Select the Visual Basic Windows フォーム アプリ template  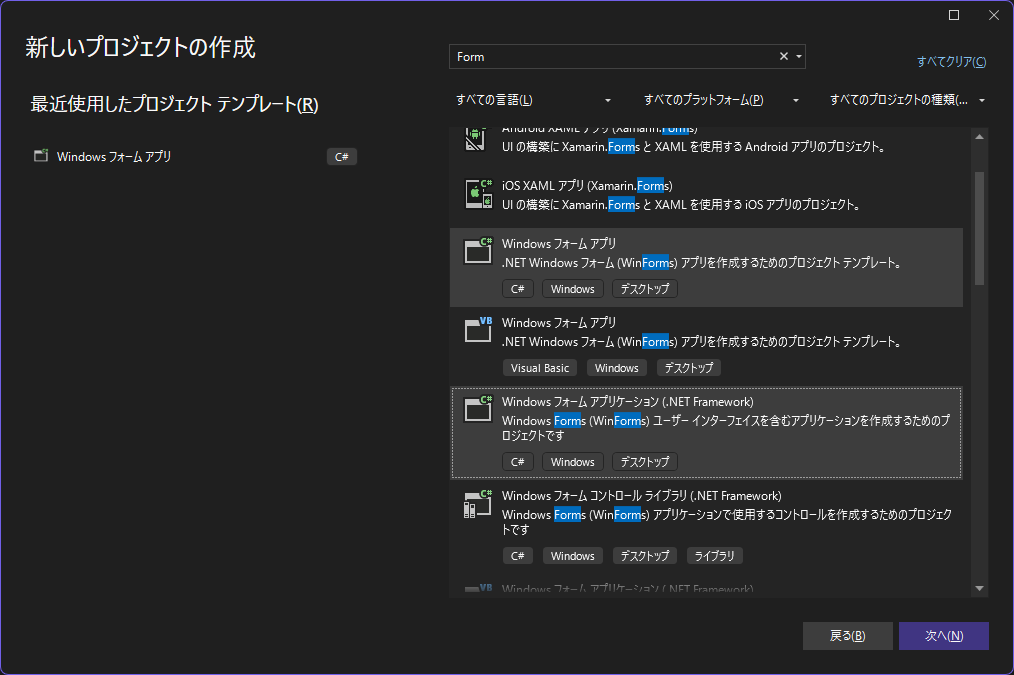coord(700,331)
